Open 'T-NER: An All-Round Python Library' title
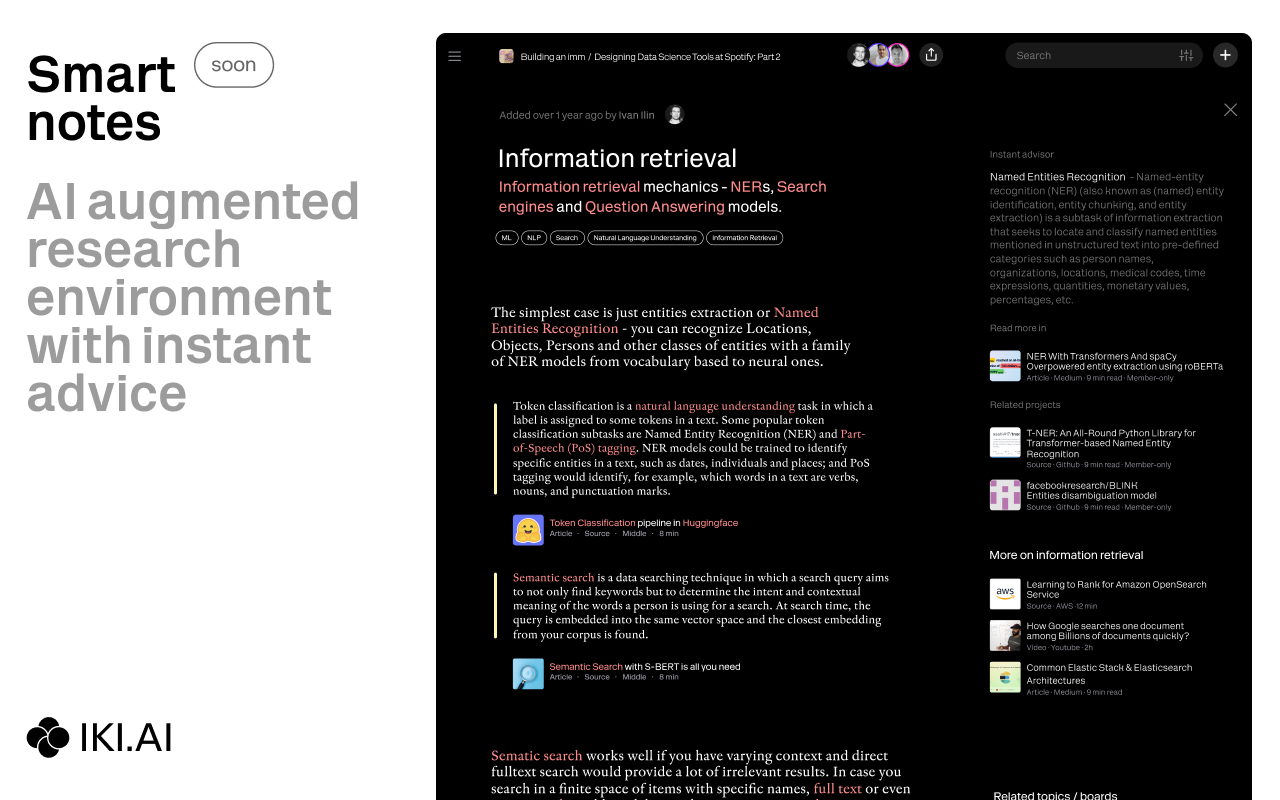The height and width of the screenshot is (800, 1280). click(x=1111, y=443)
